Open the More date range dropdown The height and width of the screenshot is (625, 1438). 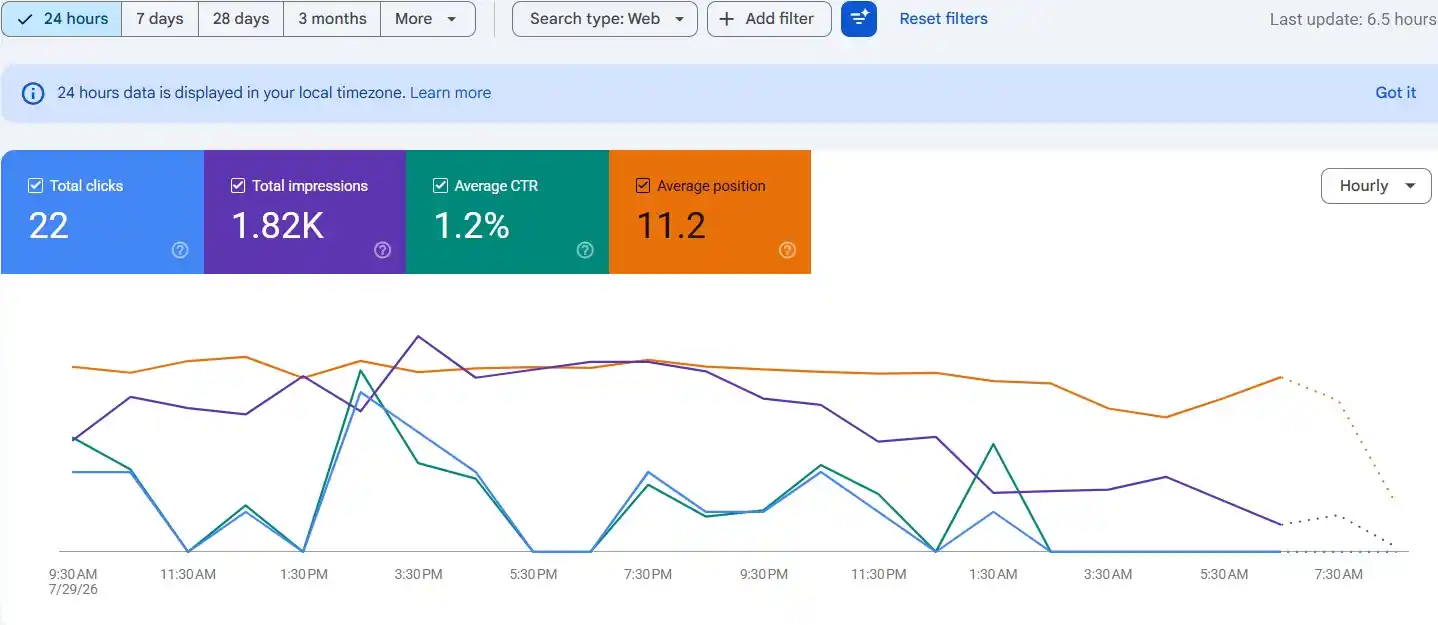coord(427,19)
